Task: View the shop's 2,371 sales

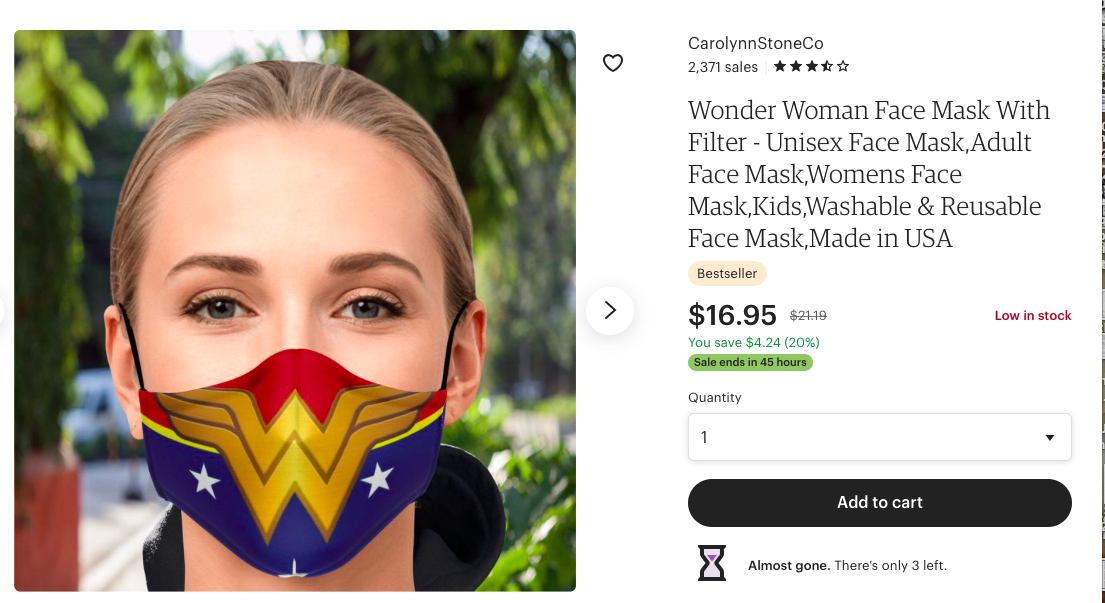Action: pyautogui.click(x=722, y=67)
